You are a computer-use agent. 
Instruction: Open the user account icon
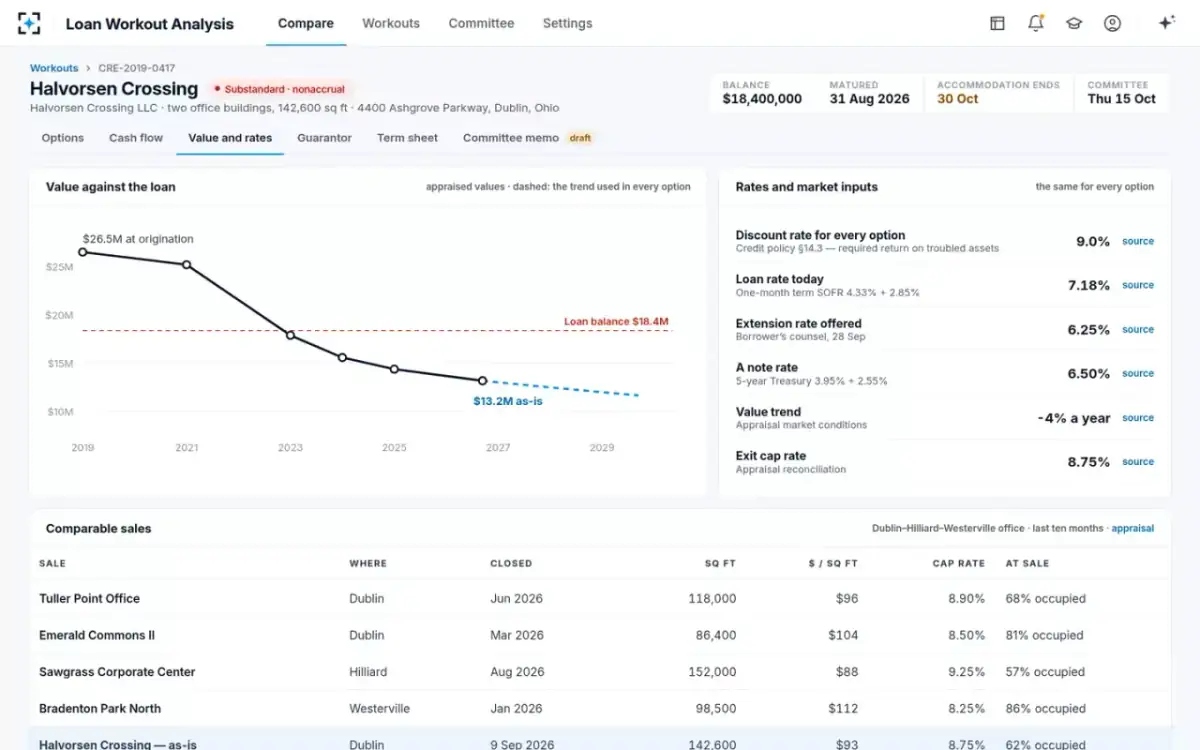[x=1112, y=23]
